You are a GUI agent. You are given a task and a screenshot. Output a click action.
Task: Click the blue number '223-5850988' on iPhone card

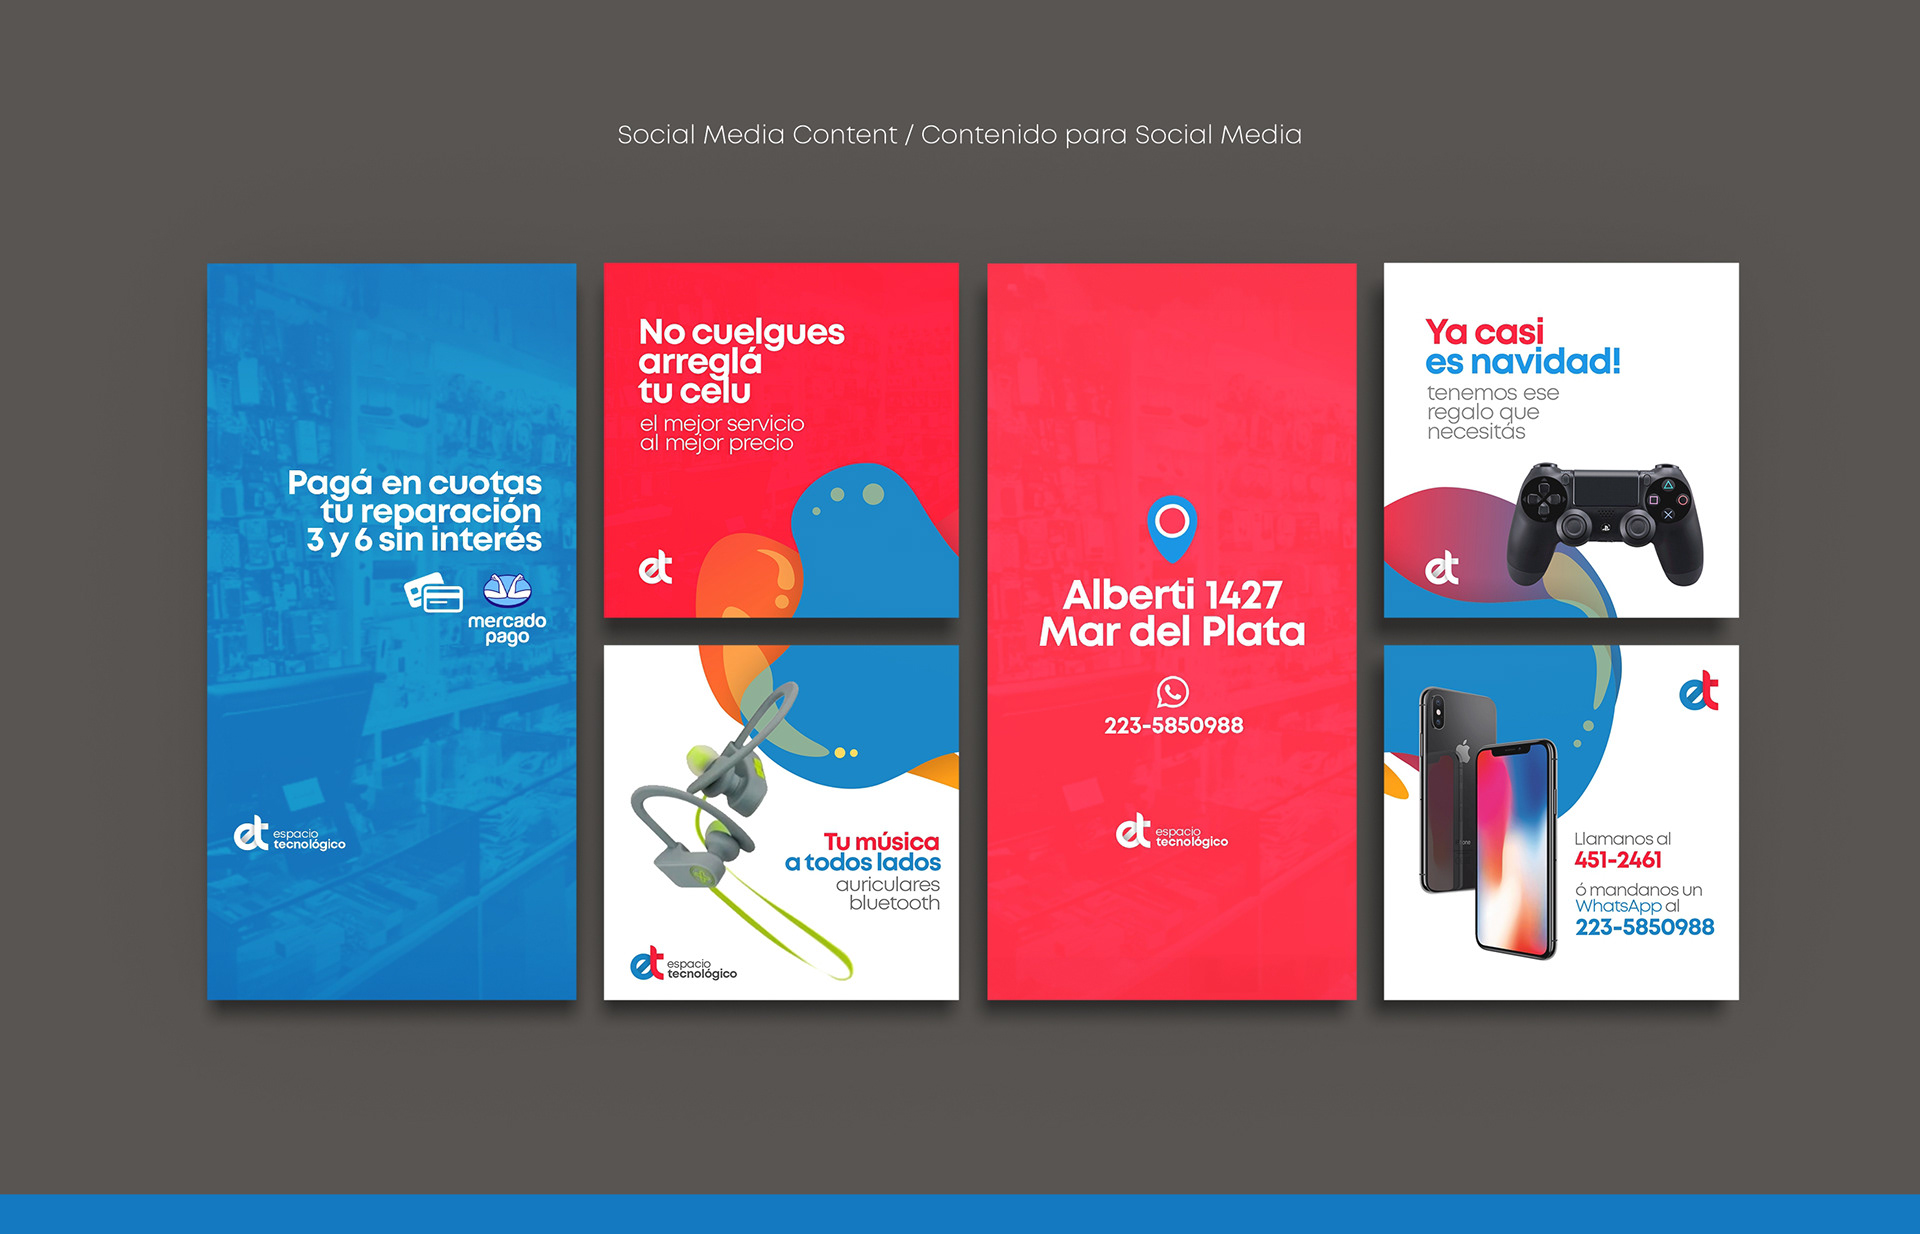1645,927
